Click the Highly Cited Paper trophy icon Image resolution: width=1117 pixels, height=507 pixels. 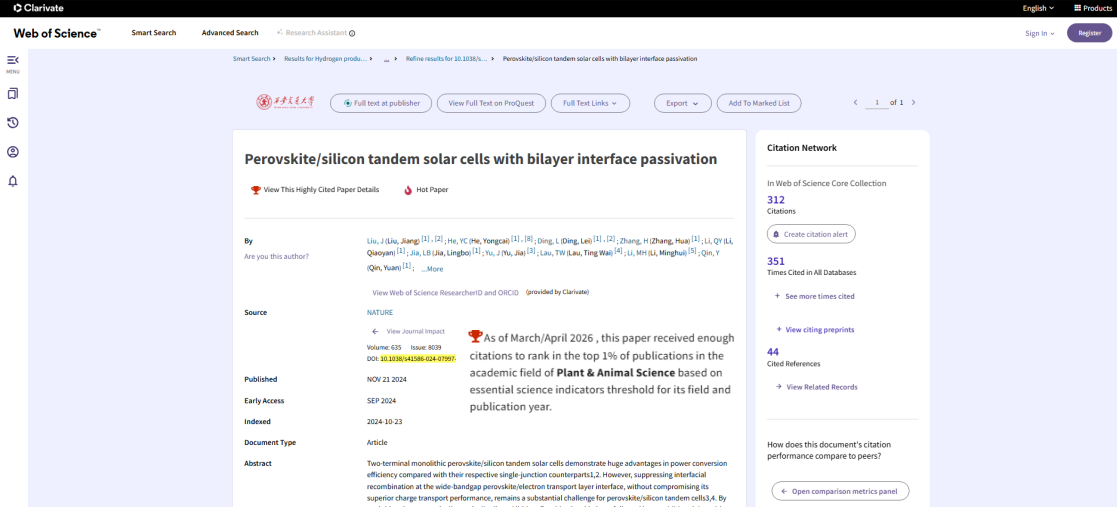[x=256, y=190]
